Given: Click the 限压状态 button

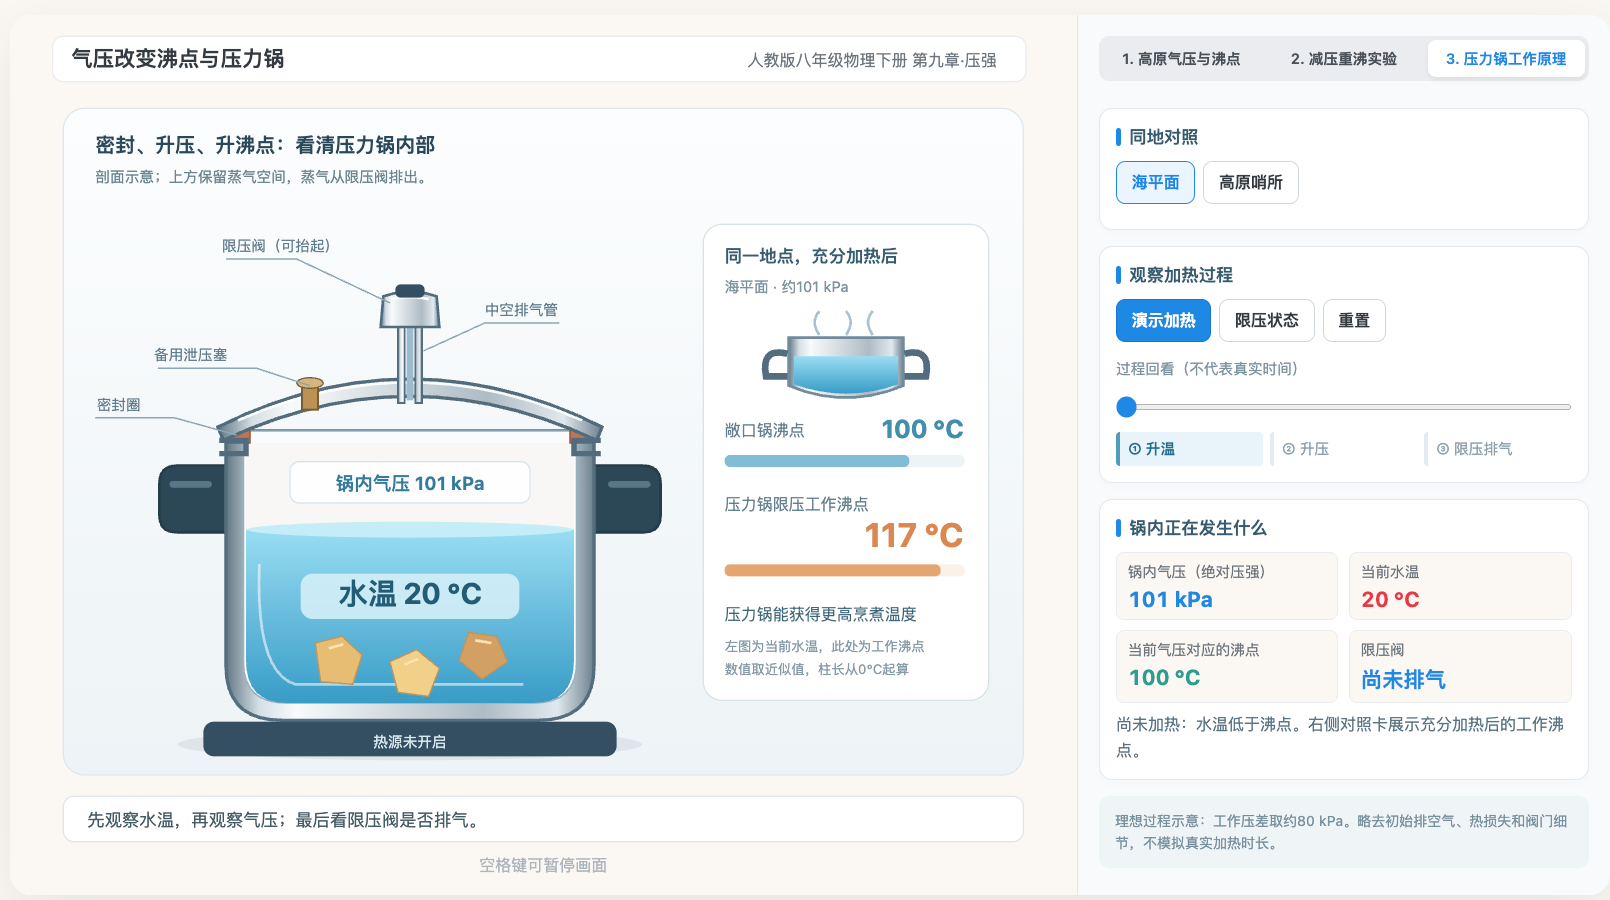Looking at the screenshot, I should 1266,320.
